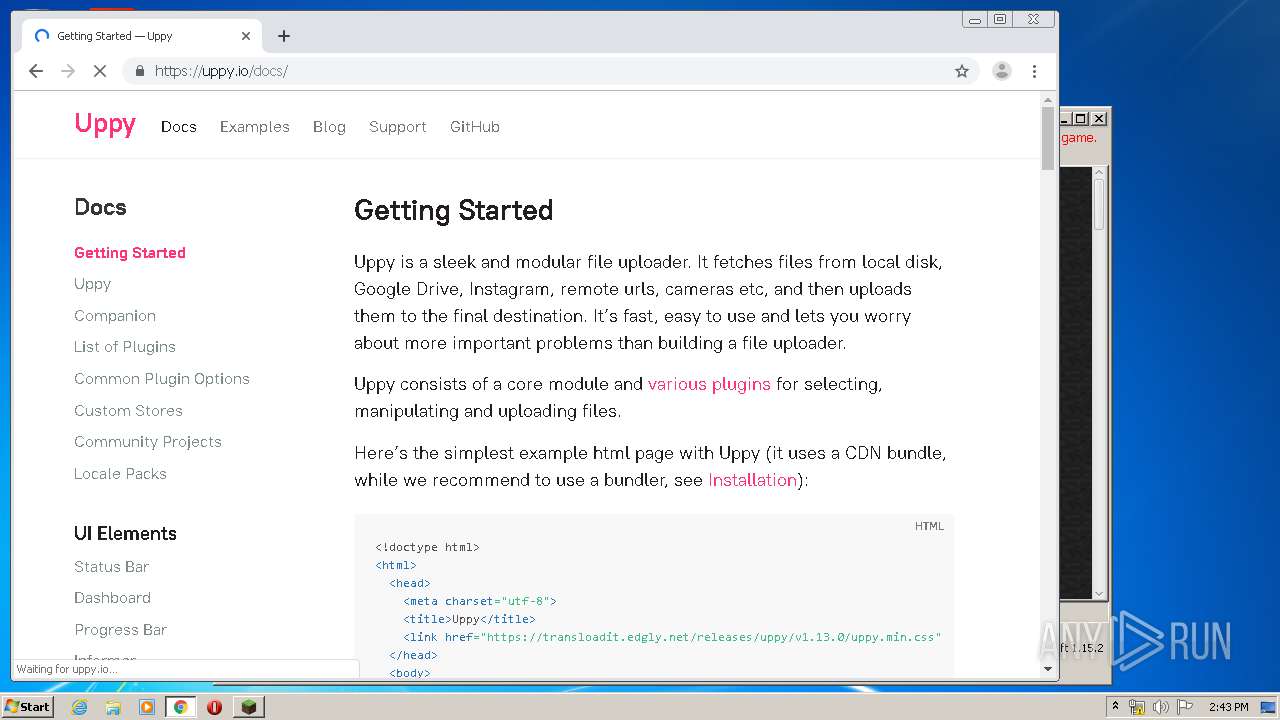Open Locale Packs sidebar link

pyautogui.click(x=120, y=474)
